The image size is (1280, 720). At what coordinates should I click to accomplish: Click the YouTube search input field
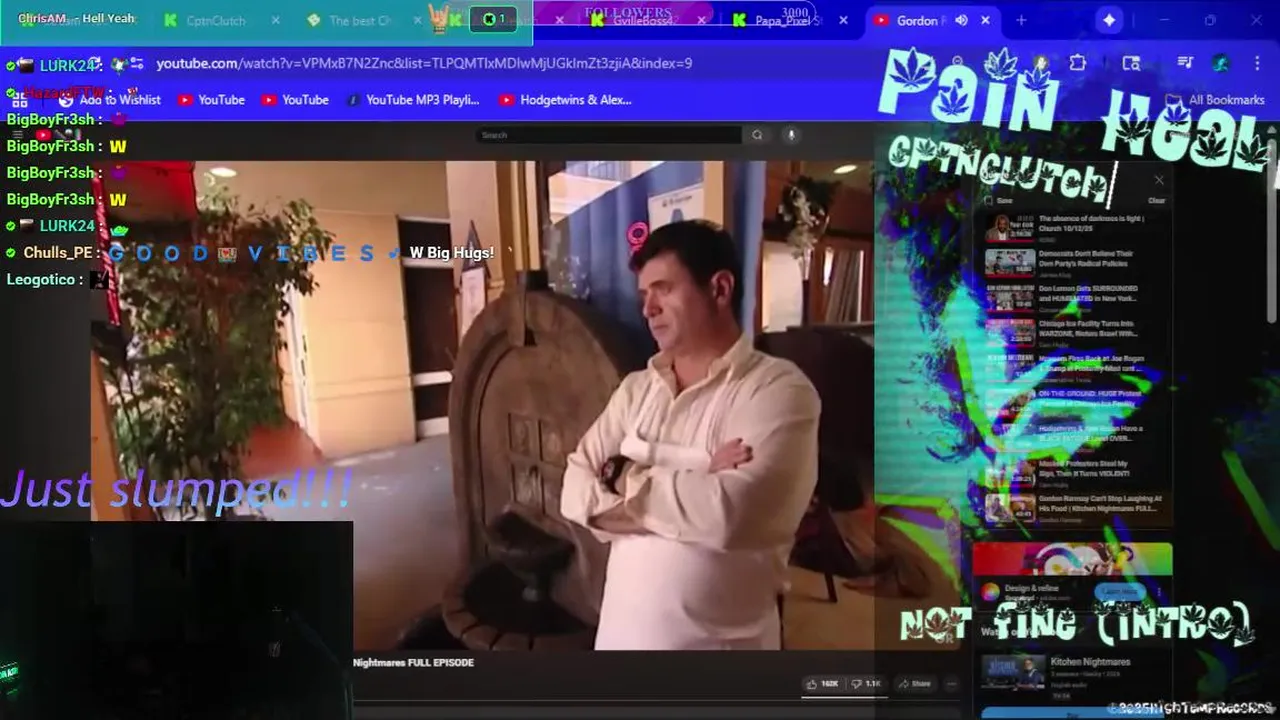point(609,135)
